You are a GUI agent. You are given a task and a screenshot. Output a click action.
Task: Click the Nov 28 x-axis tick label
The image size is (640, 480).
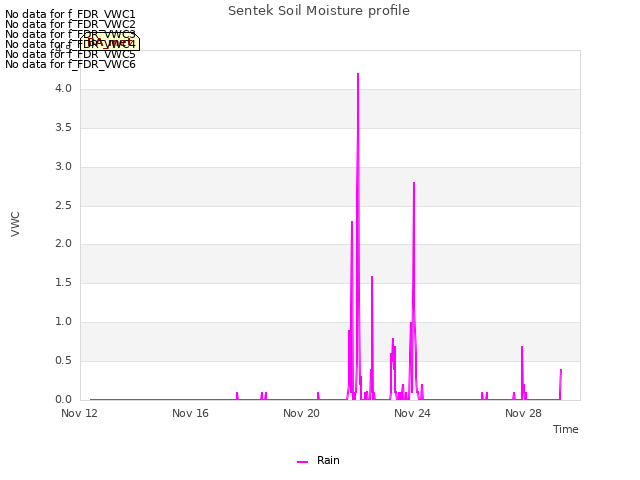(523, 413)
